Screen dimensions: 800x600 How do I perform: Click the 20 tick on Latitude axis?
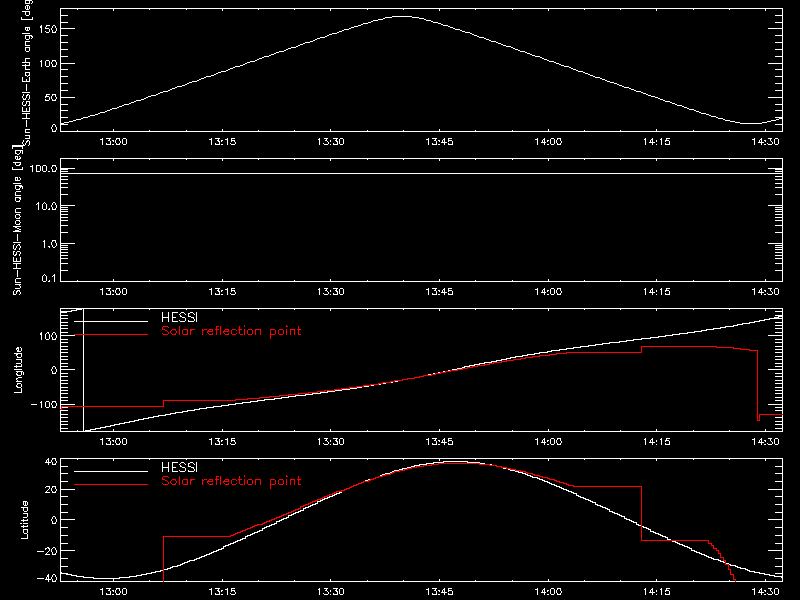tap(51, 490)
